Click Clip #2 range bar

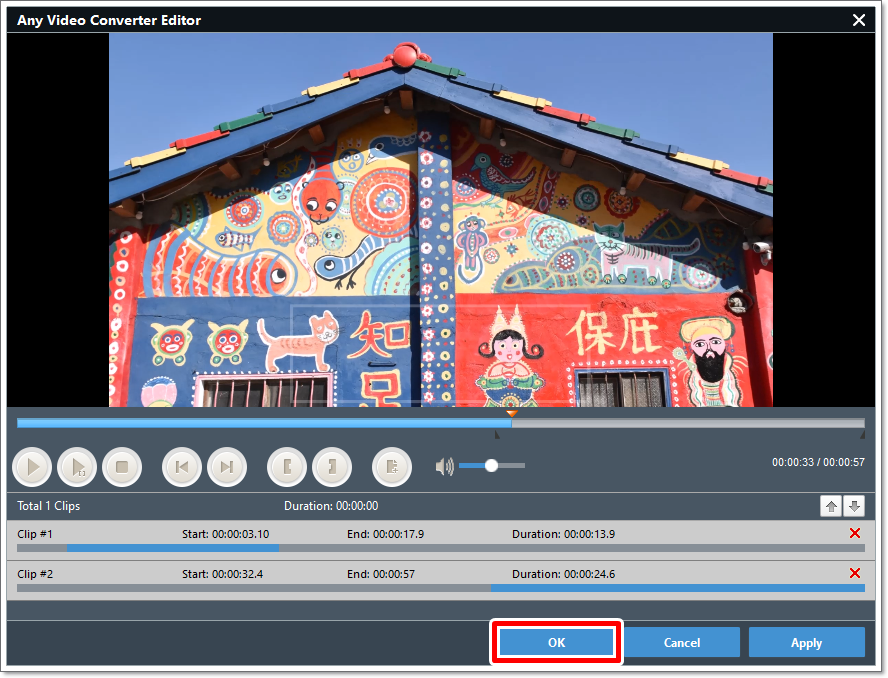pos(441,589)
